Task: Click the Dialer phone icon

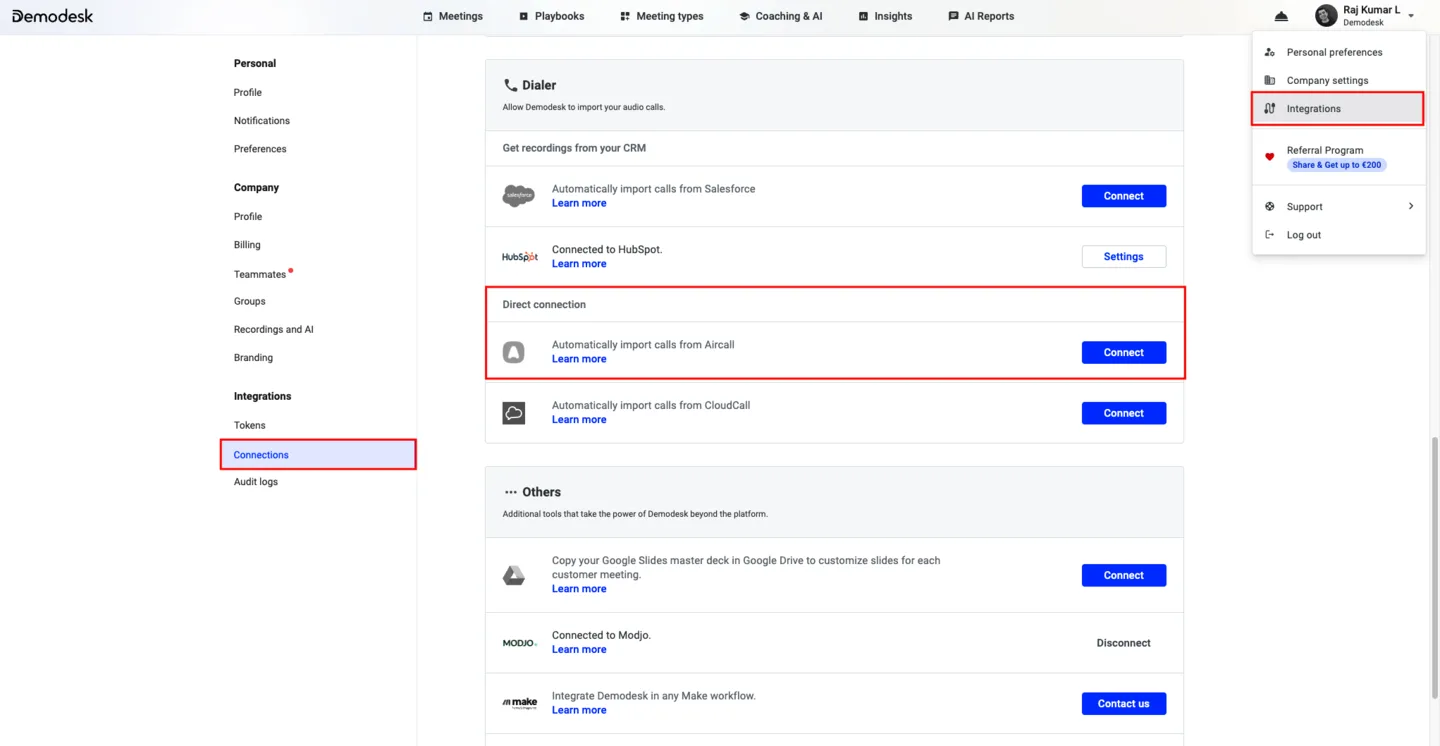Action: (x=510, y=86)
